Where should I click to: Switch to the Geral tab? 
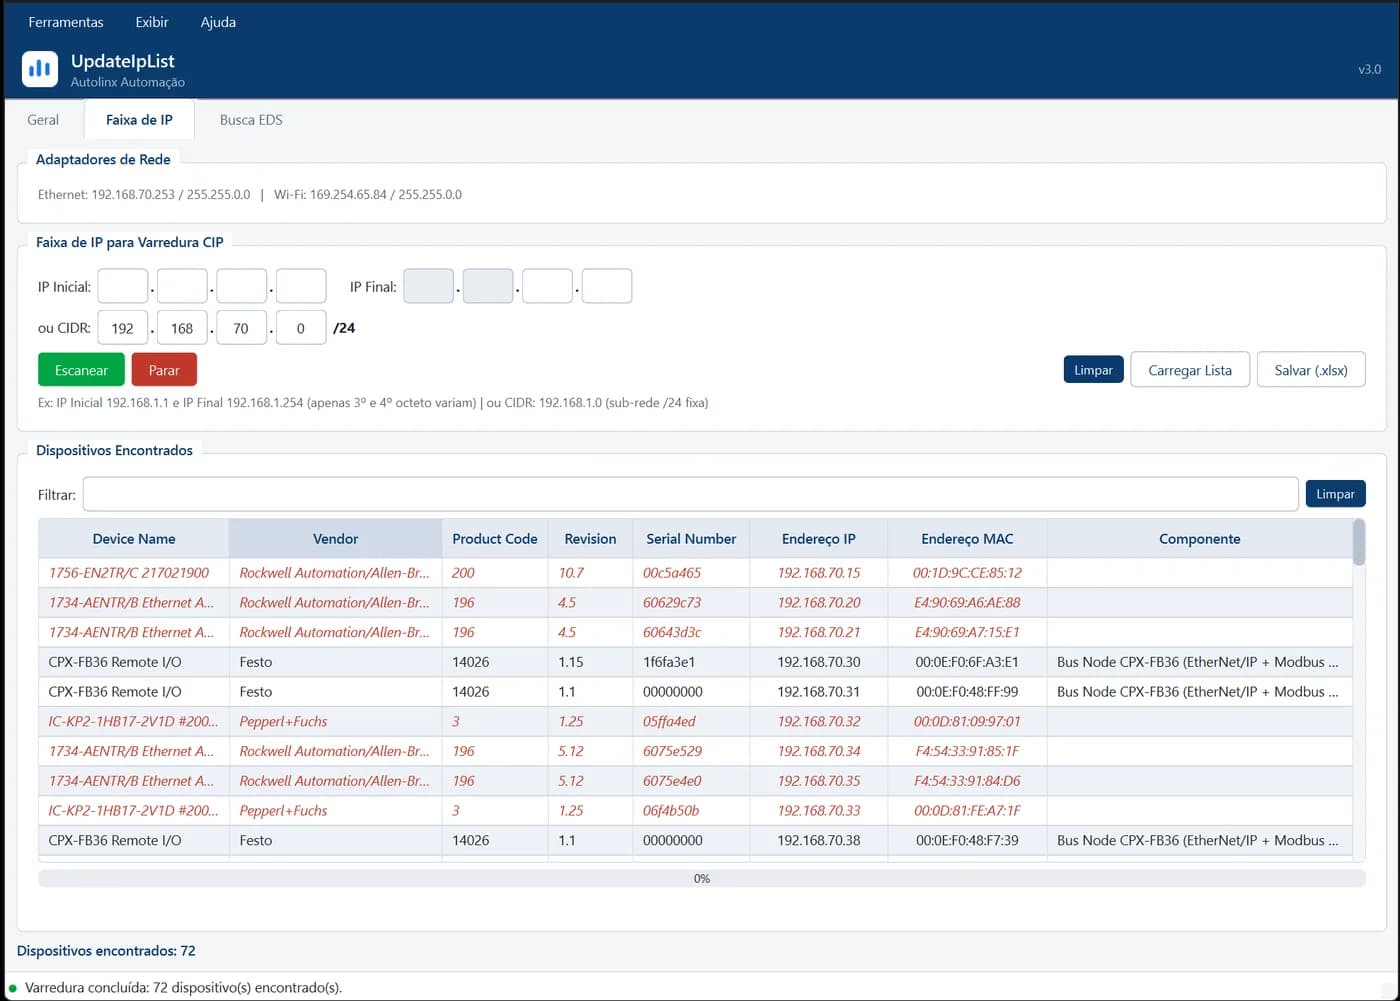point(43,120)
